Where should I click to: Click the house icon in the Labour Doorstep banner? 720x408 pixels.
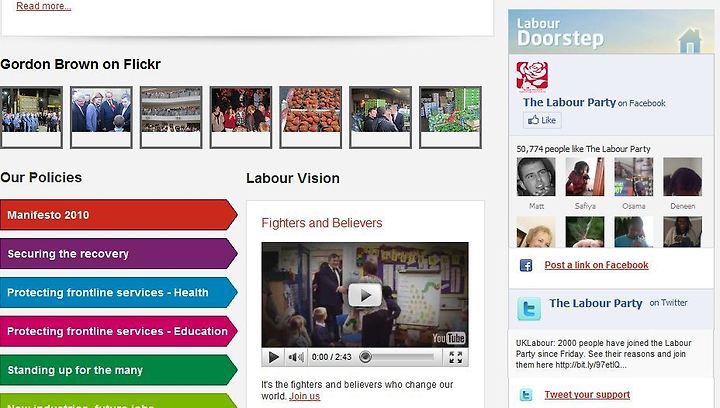(x=690, y=40)
